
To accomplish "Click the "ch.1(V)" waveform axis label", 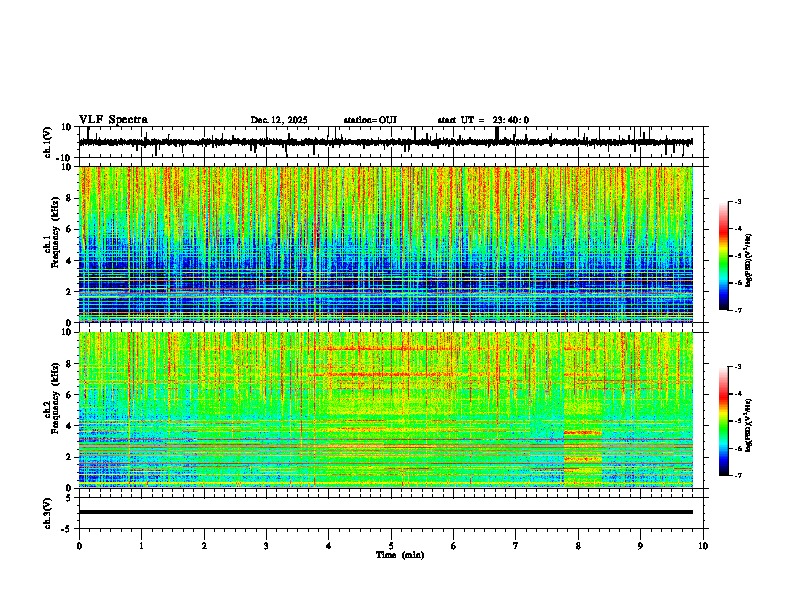I will coord(48,142).
